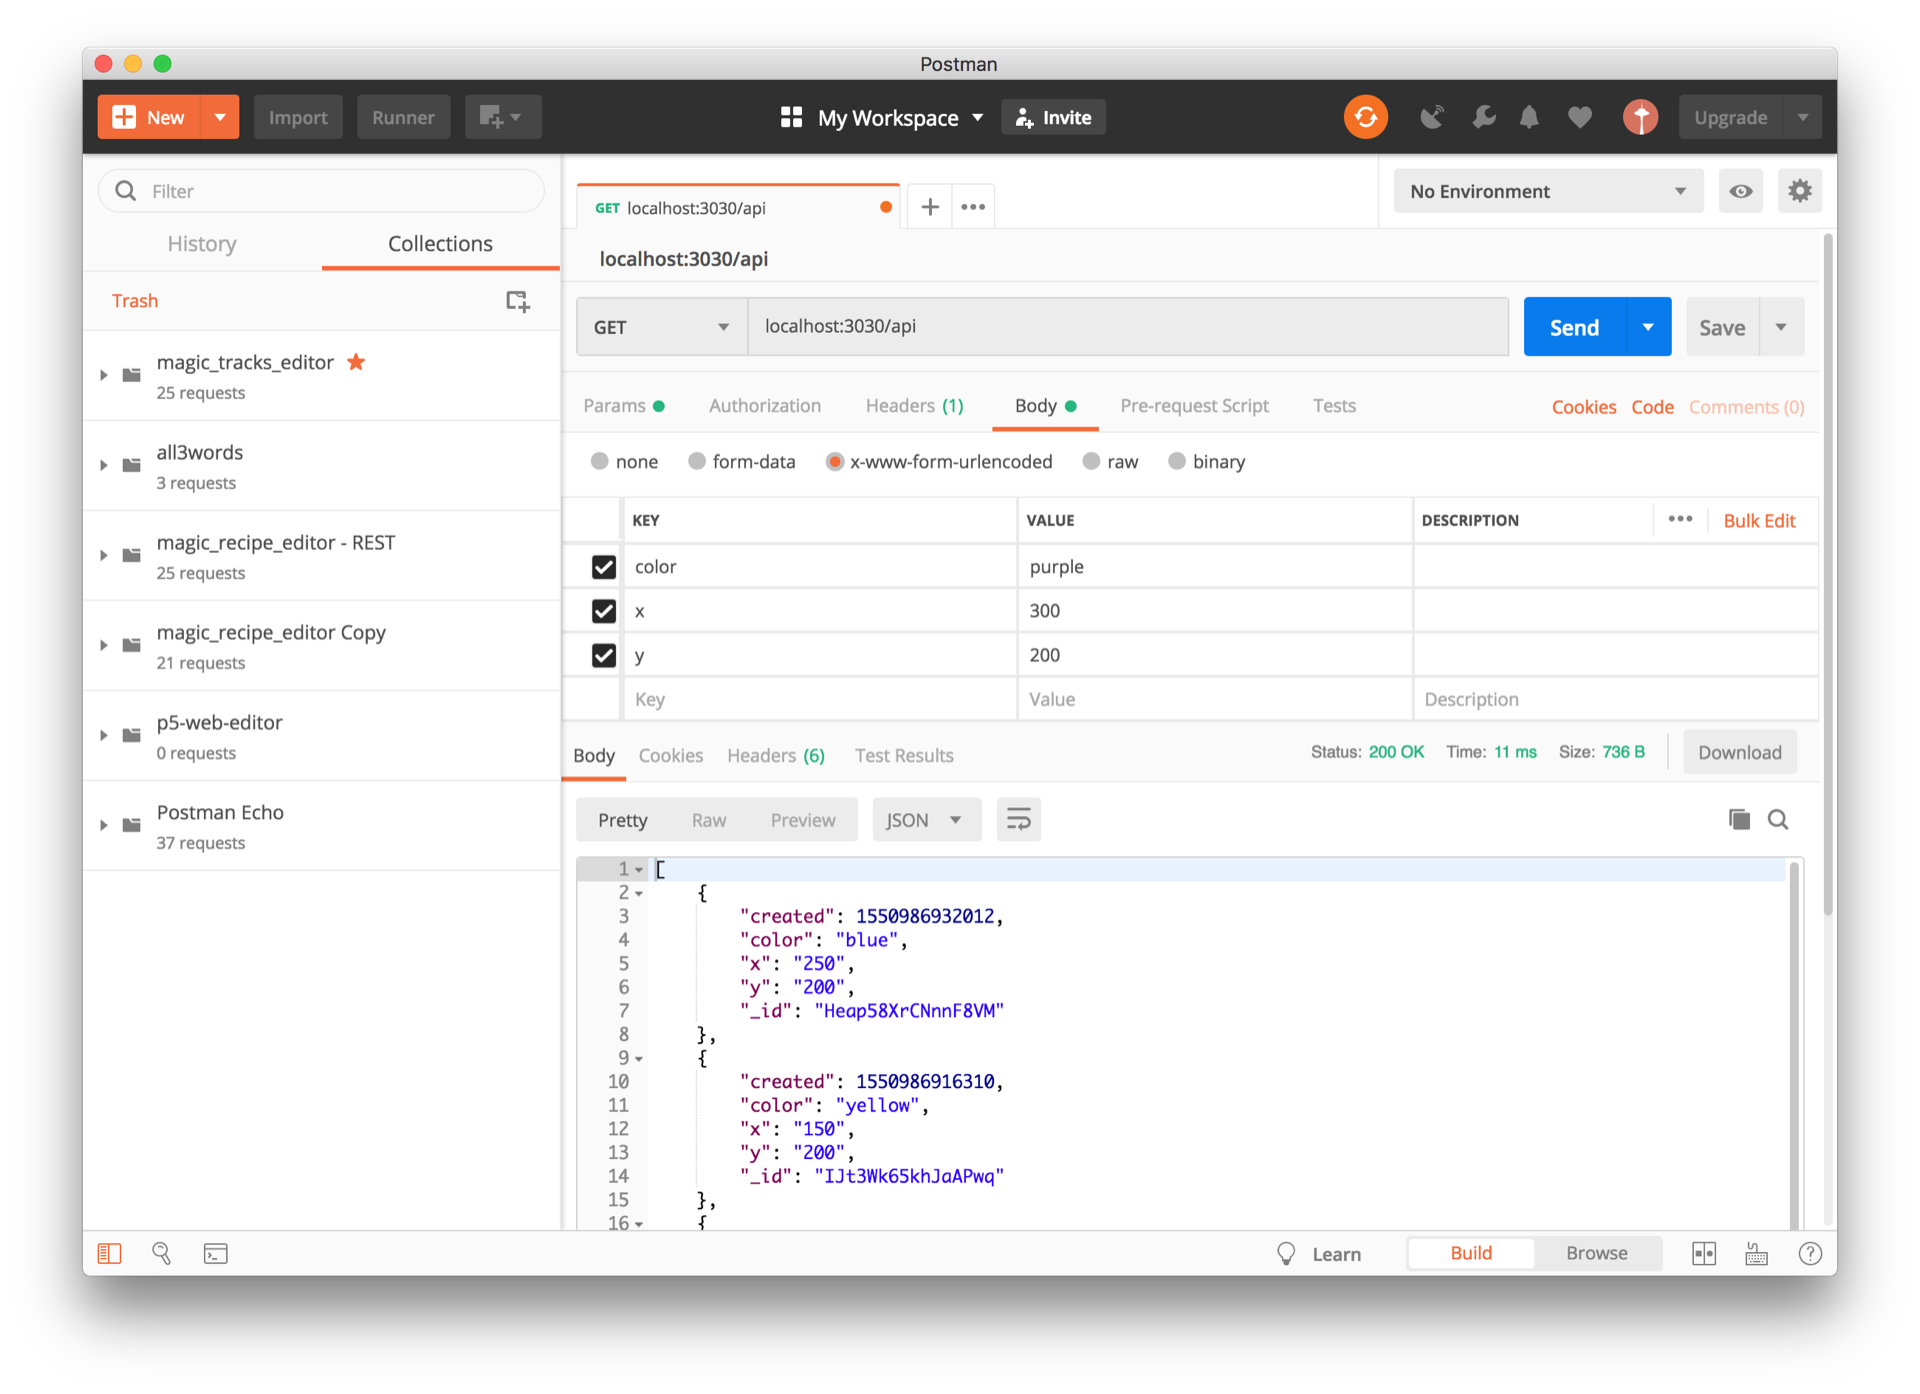
Task: Expand the magic_tracks_editor collection
Action: click(x=104, y=375)
